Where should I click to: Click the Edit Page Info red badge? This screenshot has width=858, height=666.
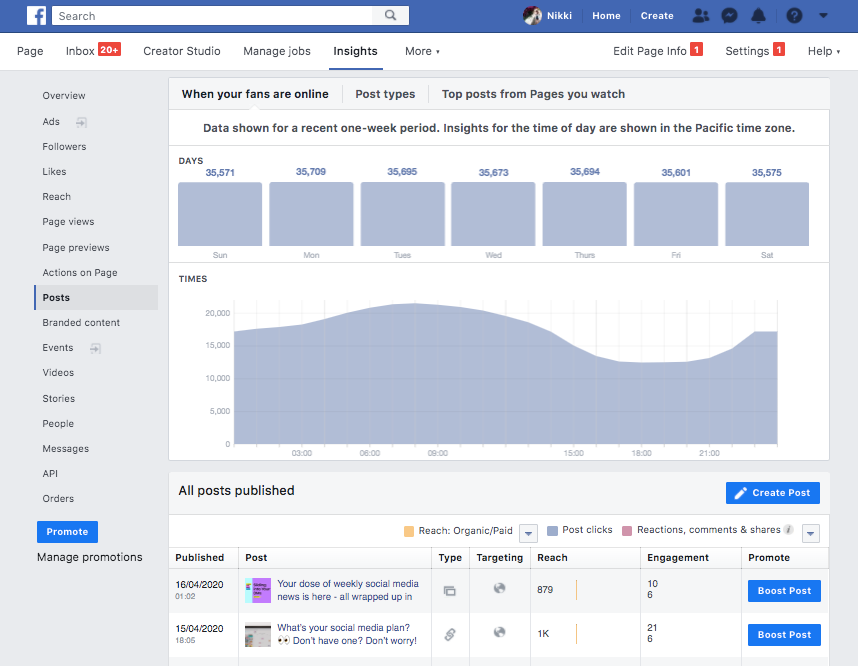point(696,50)
